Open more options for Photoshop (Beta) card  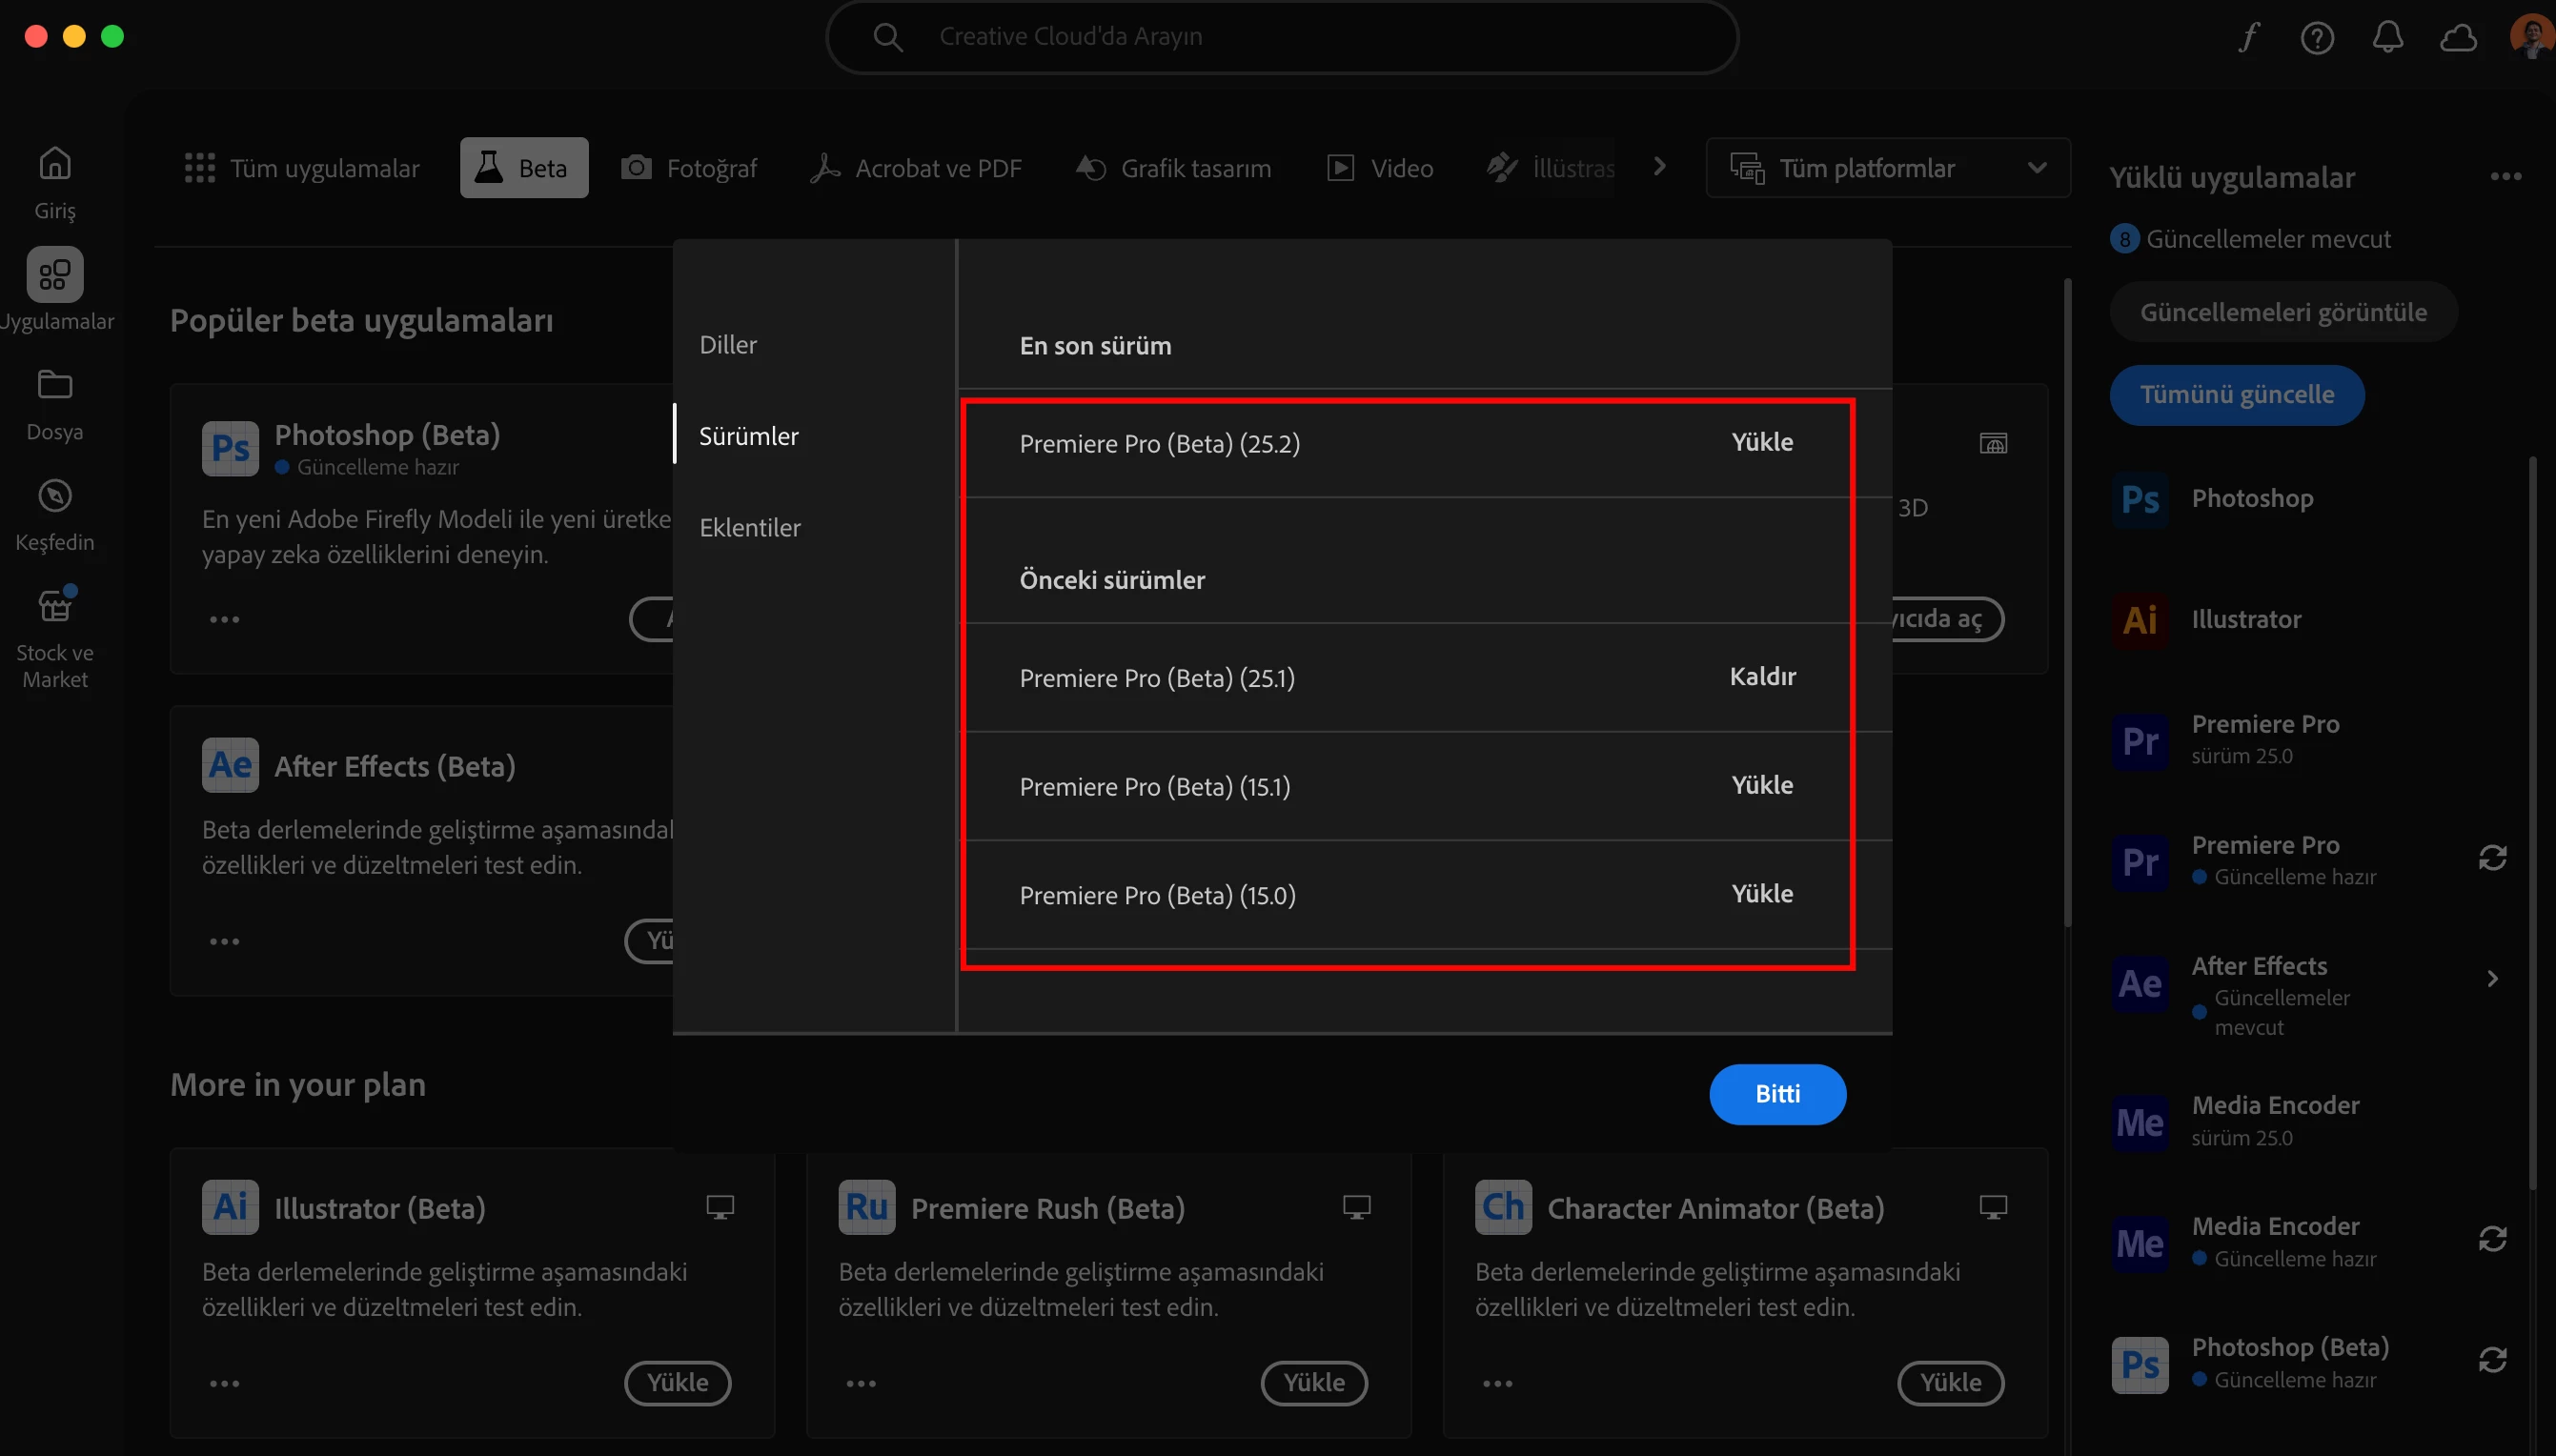[224, 620]
